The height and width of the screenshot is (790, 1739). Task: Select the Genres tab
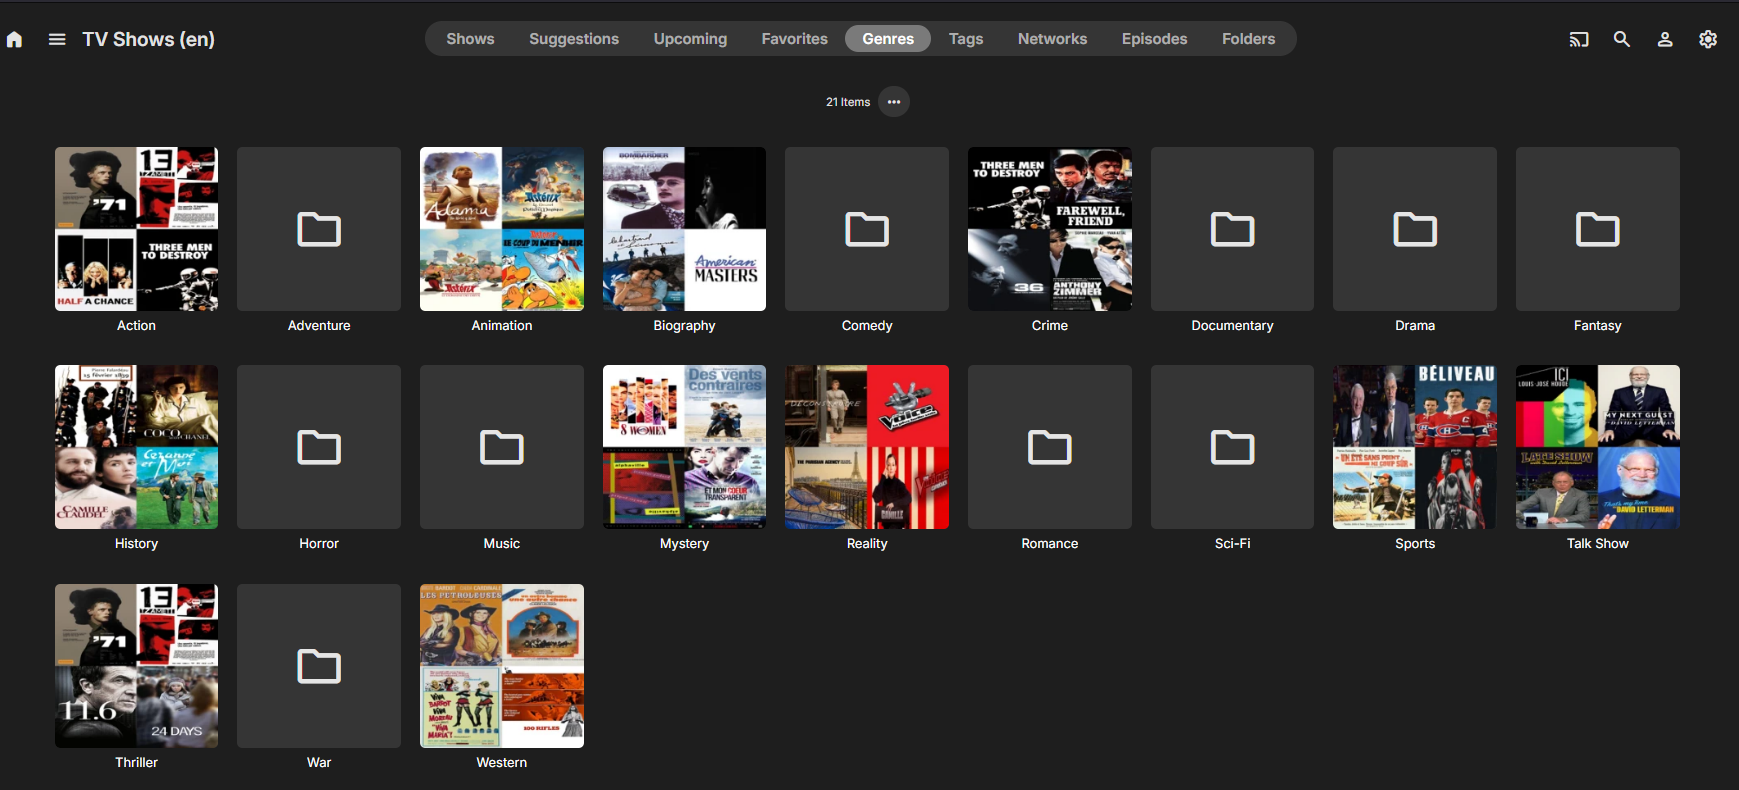(x=888, y=39)
